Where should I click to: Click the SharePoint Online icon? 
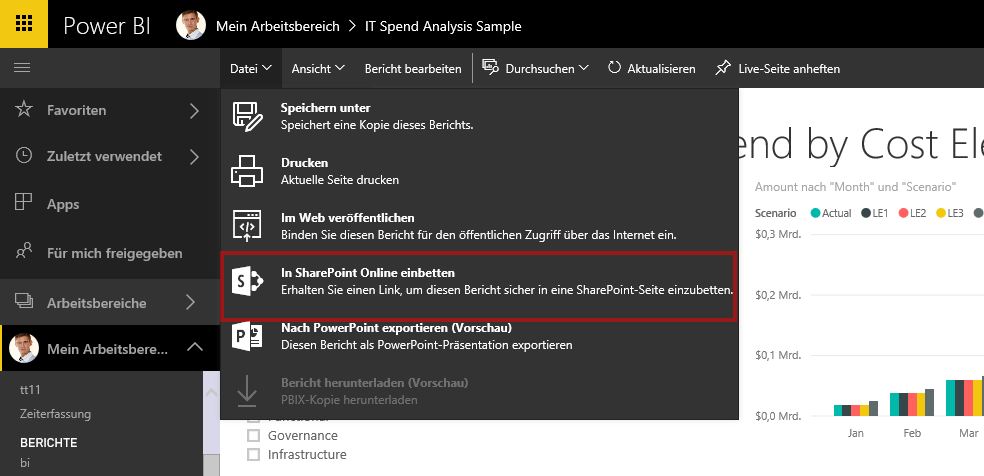[x=247, y=281]
